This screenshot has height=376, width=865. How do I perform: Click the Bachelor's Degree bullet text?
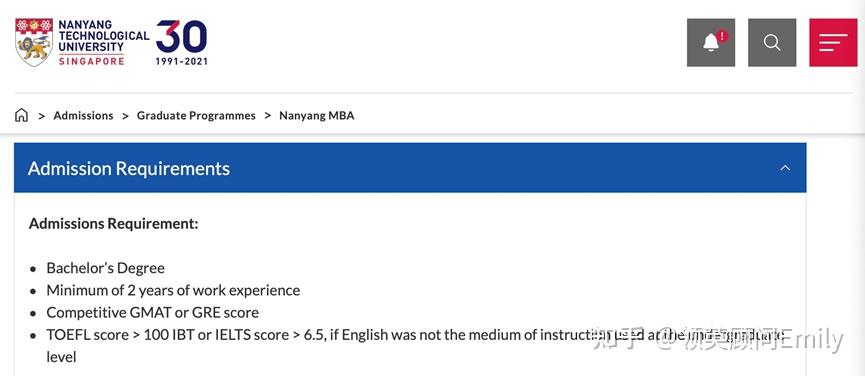click(x=105, y=268)
